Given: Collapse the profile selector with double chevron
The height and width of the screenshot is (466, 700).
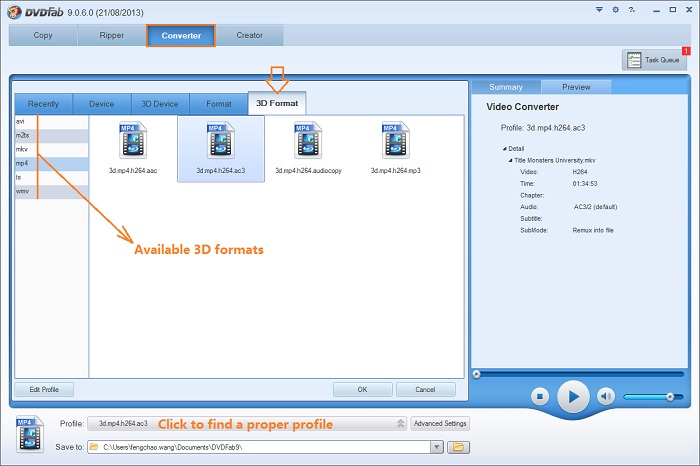Looking at the screenshot, I should tap(400, 423).
